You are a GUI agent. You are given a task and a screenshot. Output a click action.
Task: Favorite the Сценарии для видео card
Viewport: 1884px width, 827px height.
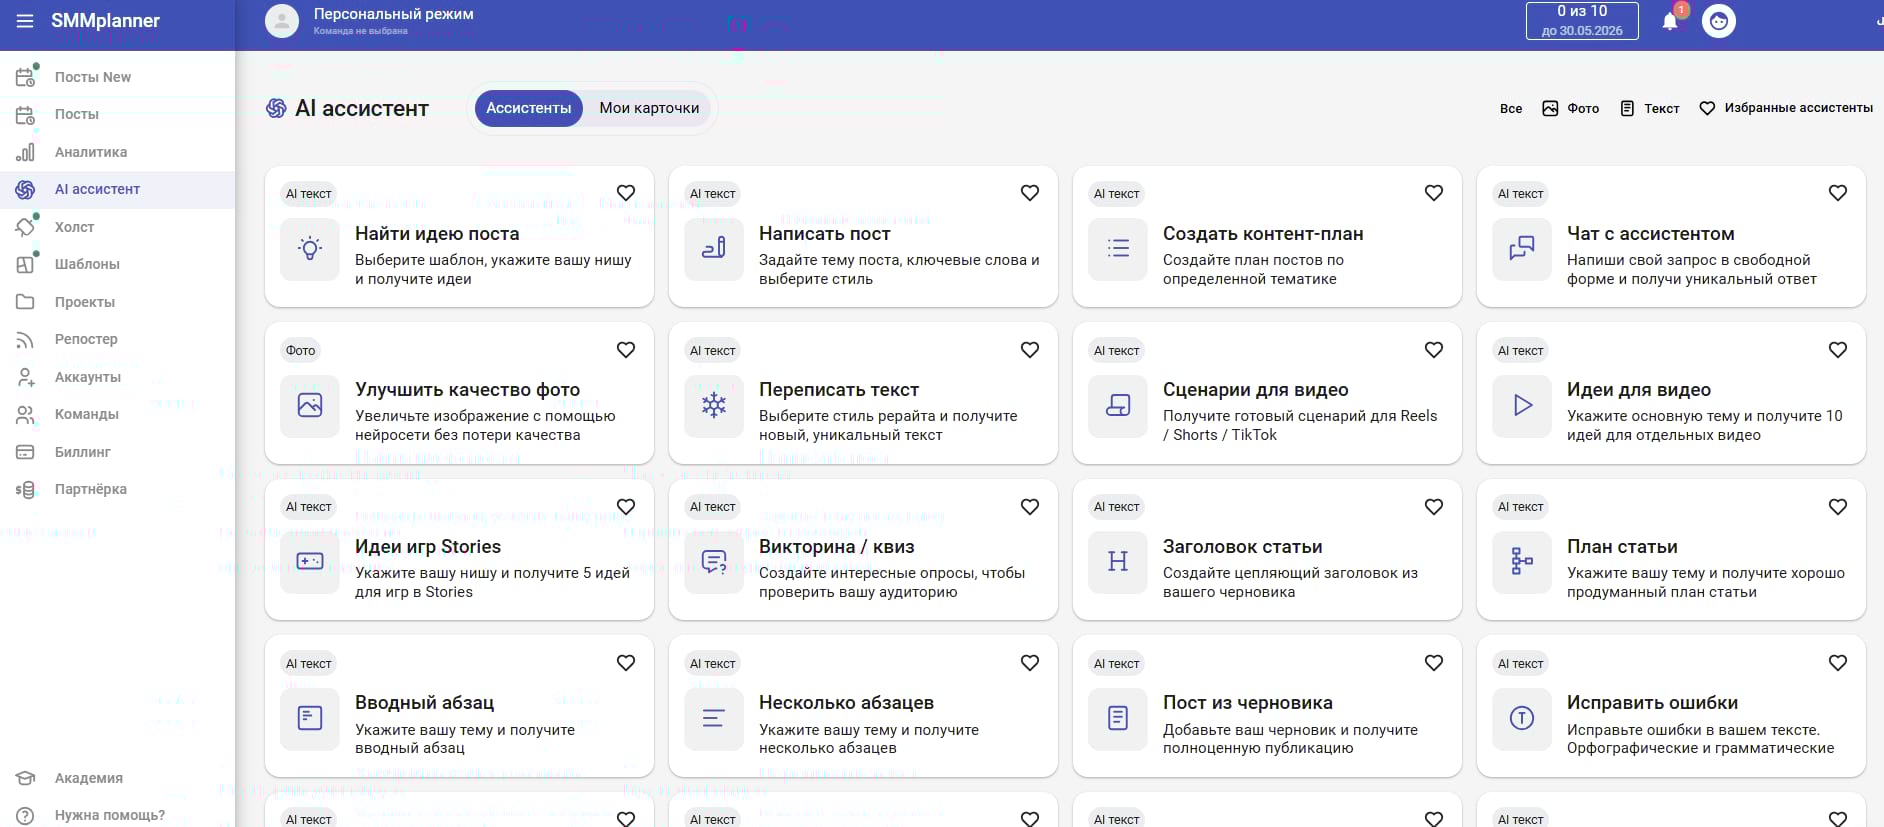pyautogui.click(x=1434, y=350)
